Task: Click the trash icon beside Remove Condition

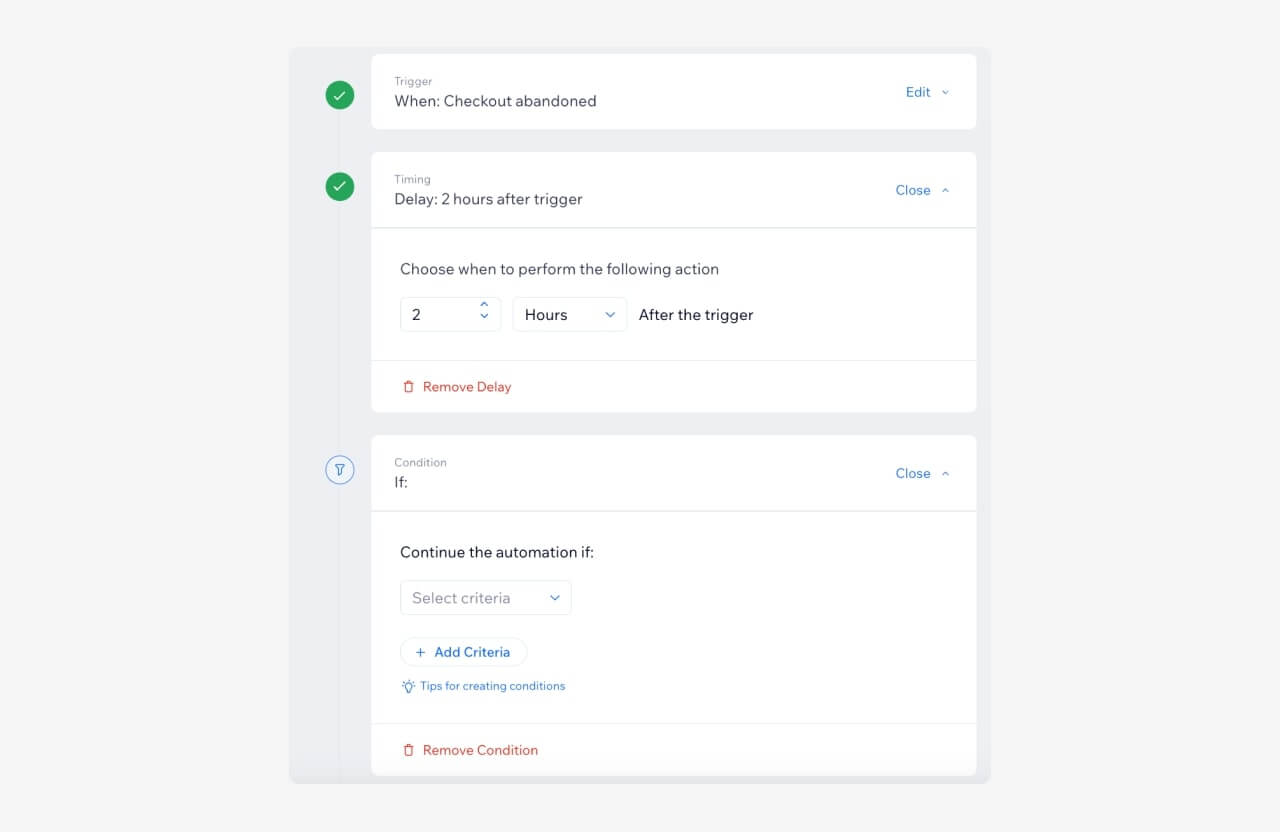Action: click(x=409, y=749)
